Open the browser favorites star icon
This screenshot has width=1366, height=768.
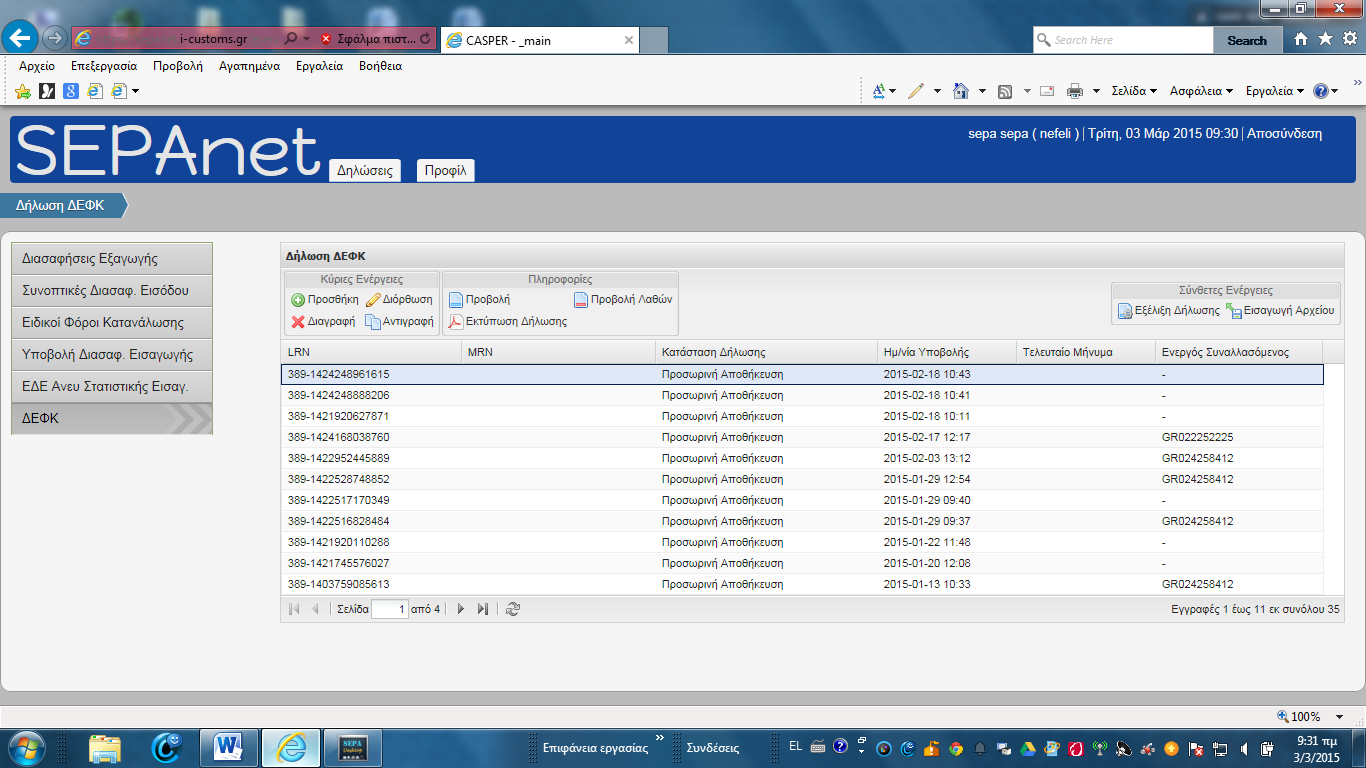(1325, 39)
